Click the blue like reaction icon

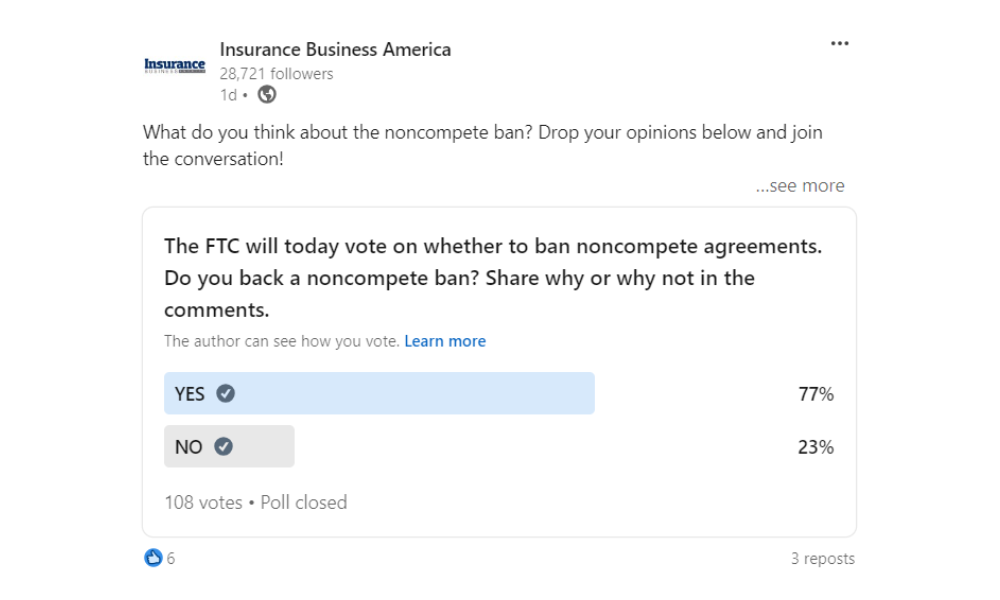point(153,558)
